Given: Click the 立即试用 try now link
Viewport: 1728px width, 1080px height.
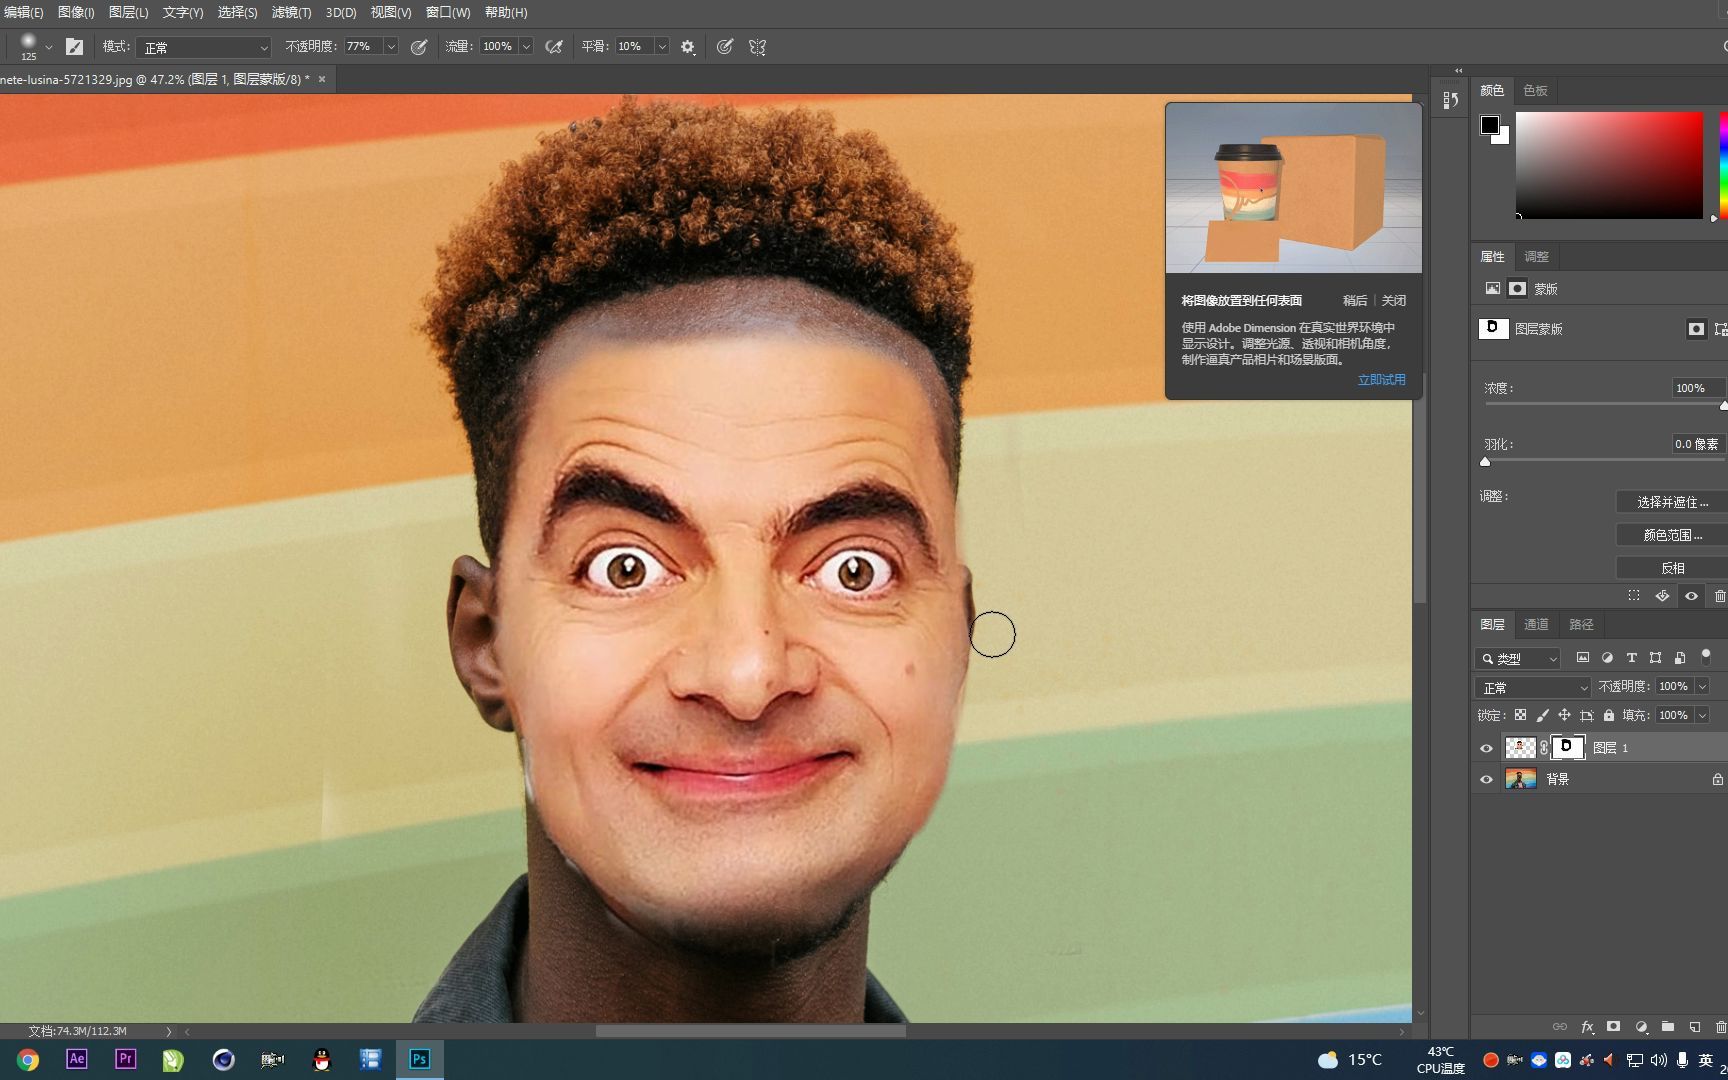Looking at the screenshot, I should coord(1381,380).
